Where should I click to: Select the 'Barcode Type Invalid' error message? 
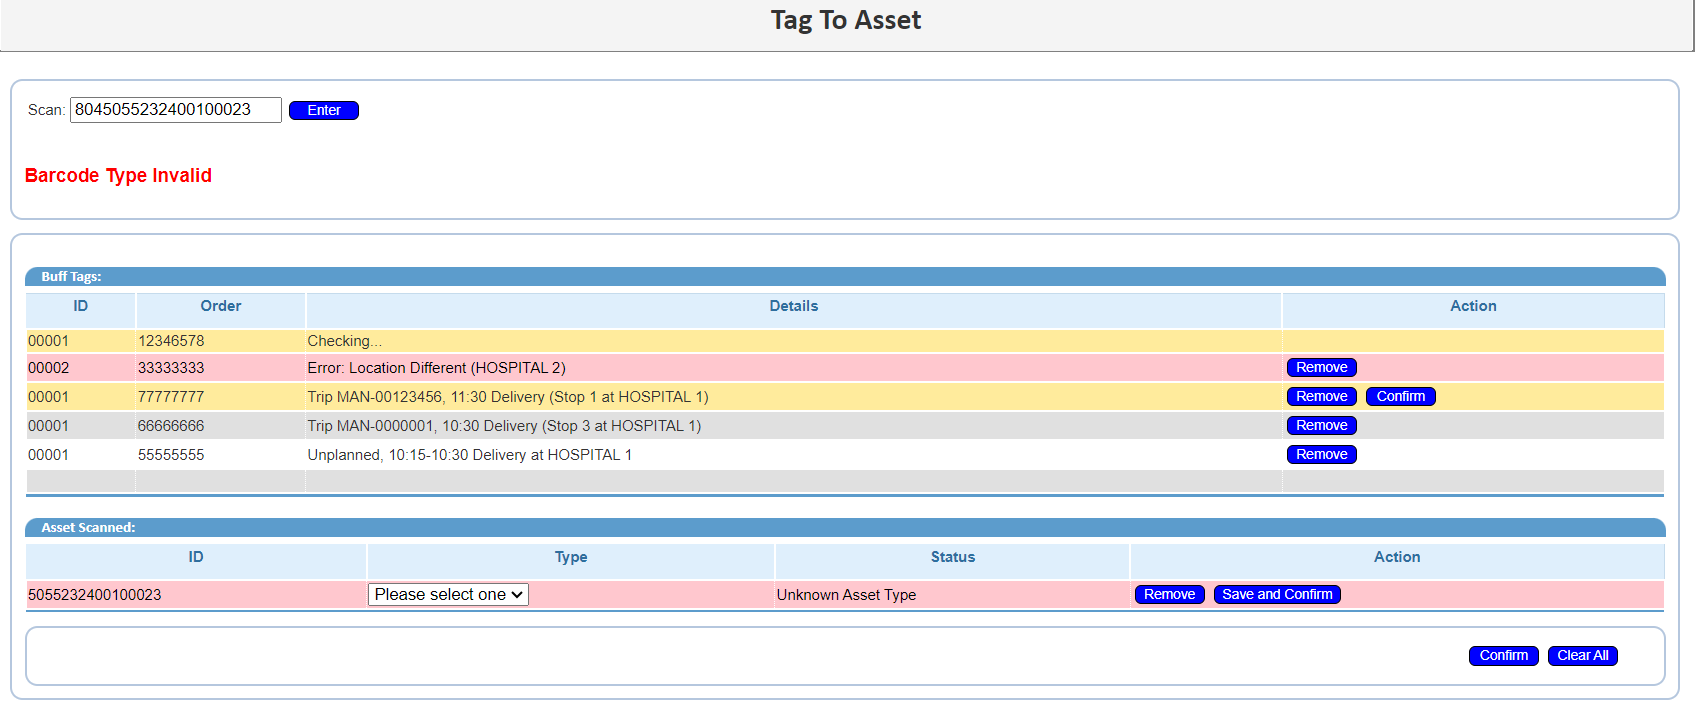point(118,175)
